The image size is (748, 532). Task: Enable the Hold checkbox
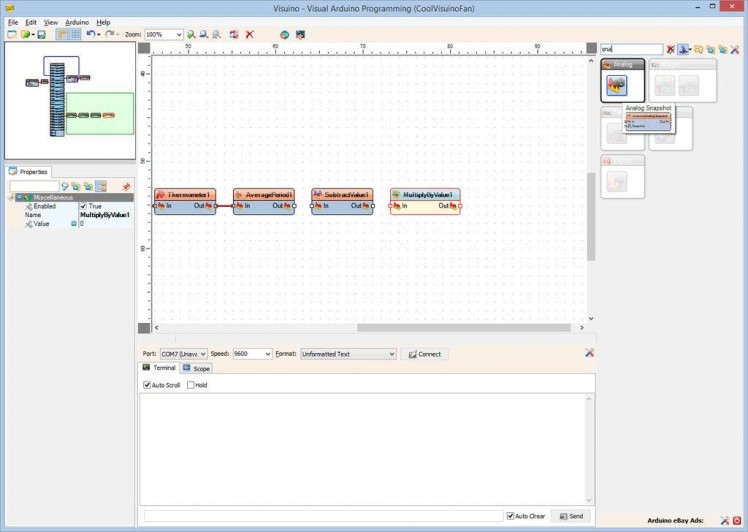(191, 385)
